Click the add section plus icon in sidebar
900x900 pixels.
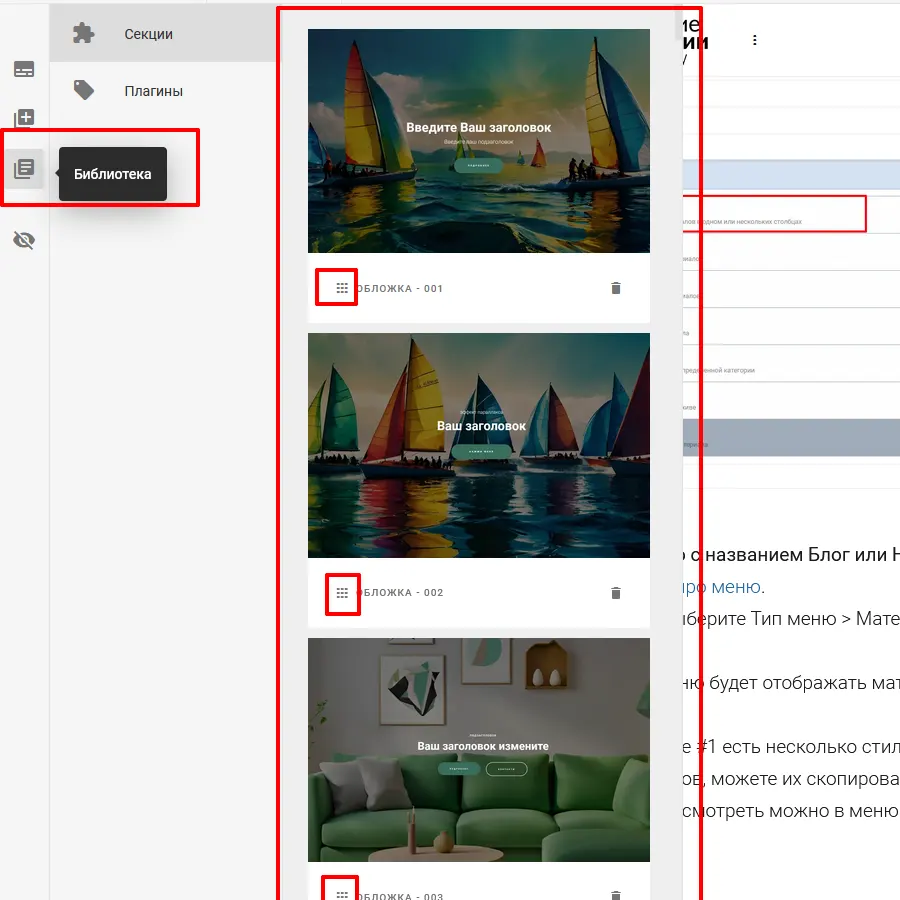pos(25,119)
